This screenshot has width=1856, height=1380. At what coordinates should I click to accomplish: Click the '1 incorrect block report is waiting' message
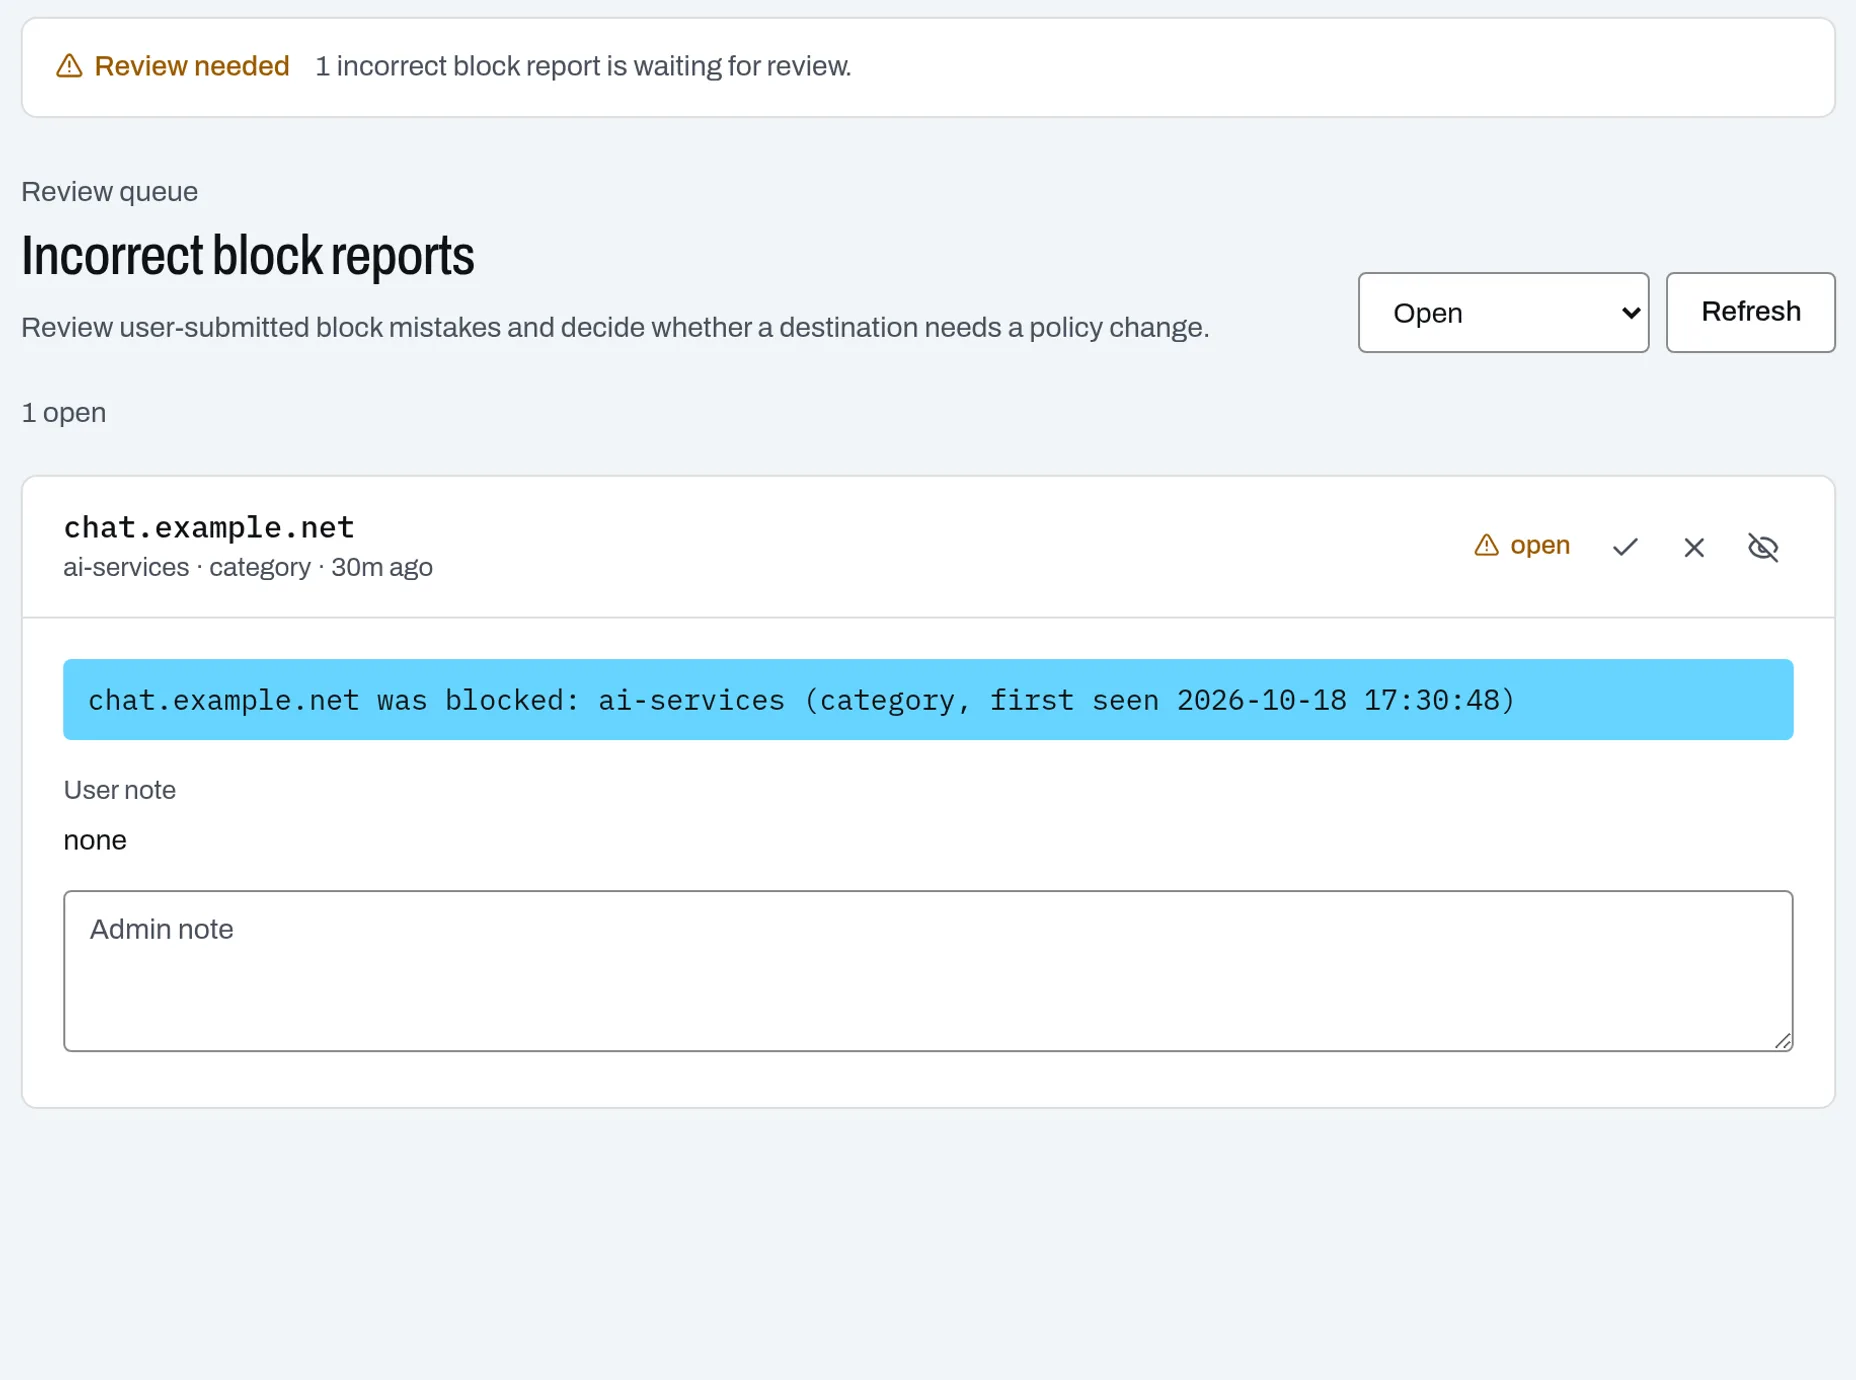583,66
